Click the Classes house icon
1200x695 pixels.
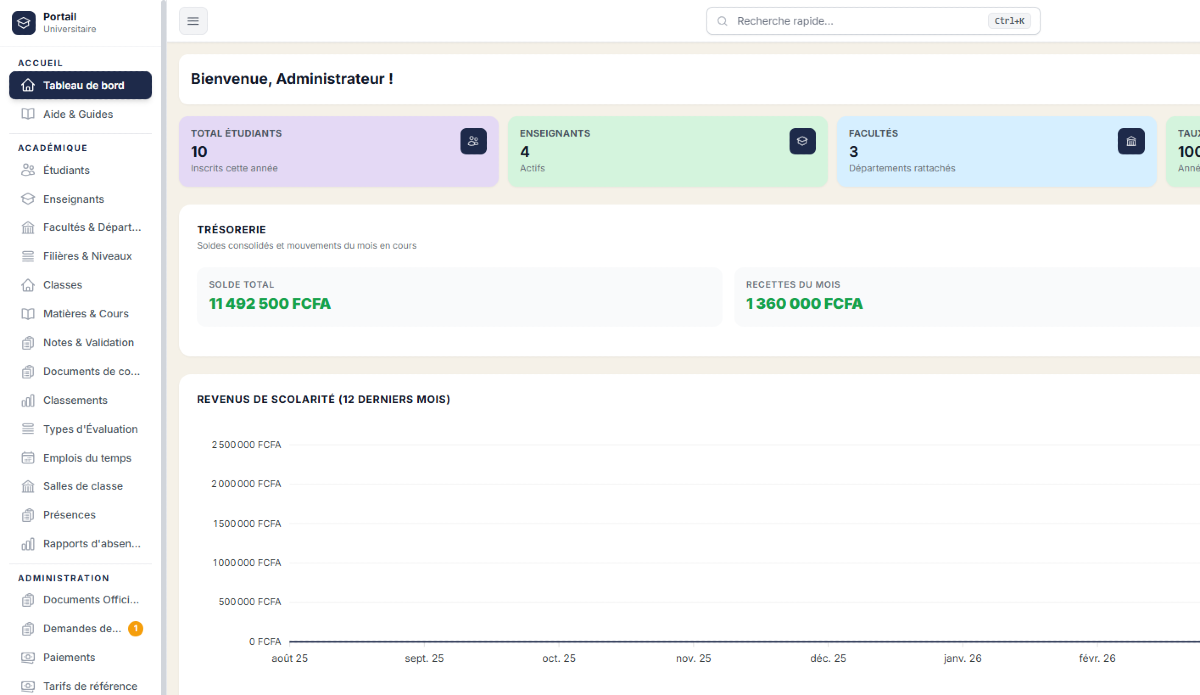[28, 285]
